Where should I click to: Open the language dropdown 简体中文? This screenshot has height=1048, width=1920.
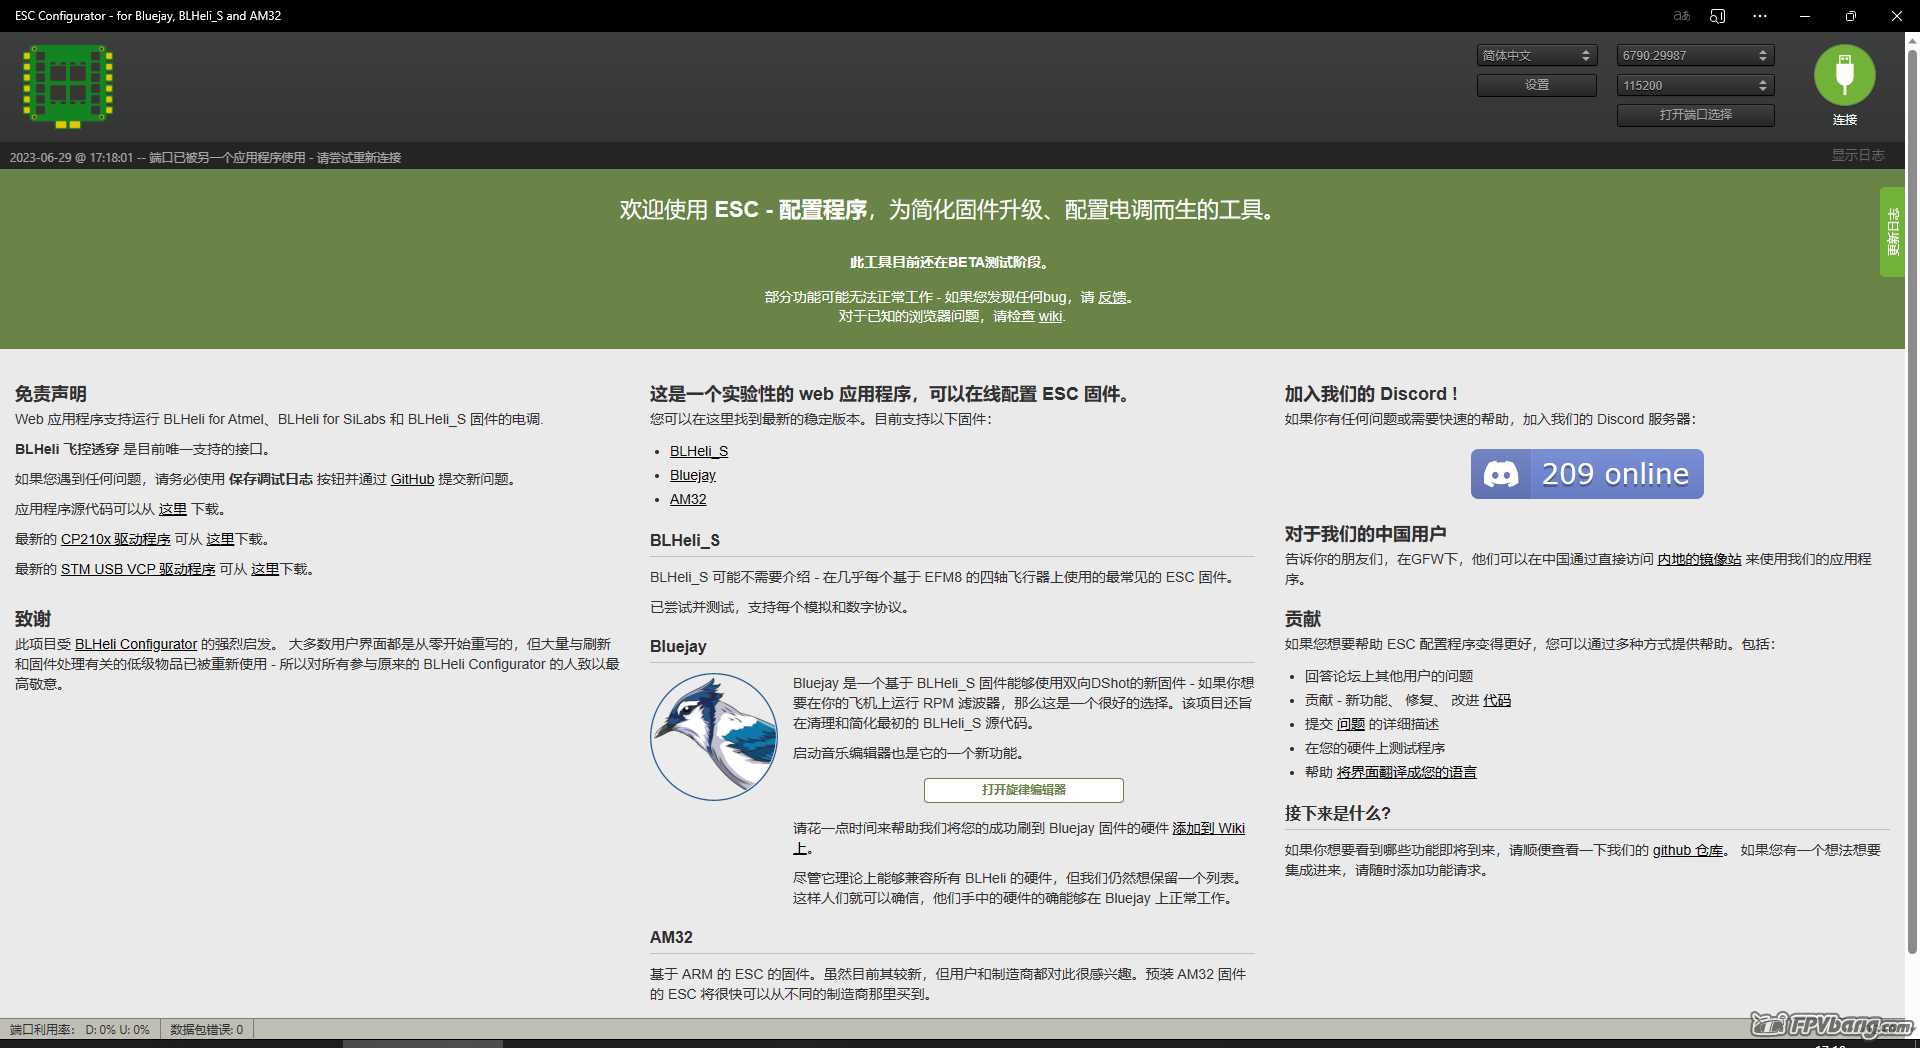coord(1537,55)
